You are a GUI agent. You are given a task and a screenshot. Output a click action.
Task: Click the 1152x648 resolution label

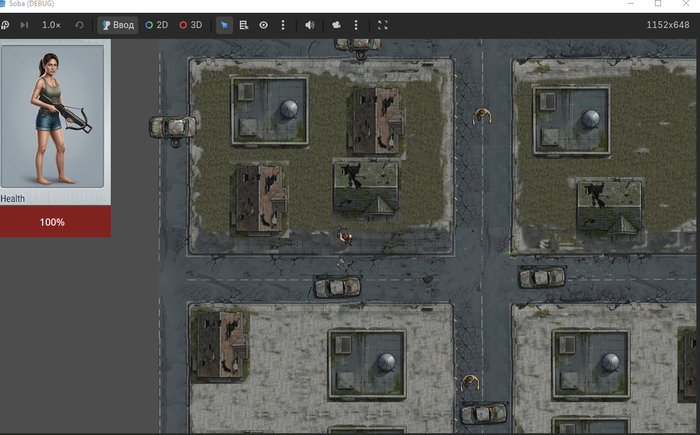(x=667, y=25)
